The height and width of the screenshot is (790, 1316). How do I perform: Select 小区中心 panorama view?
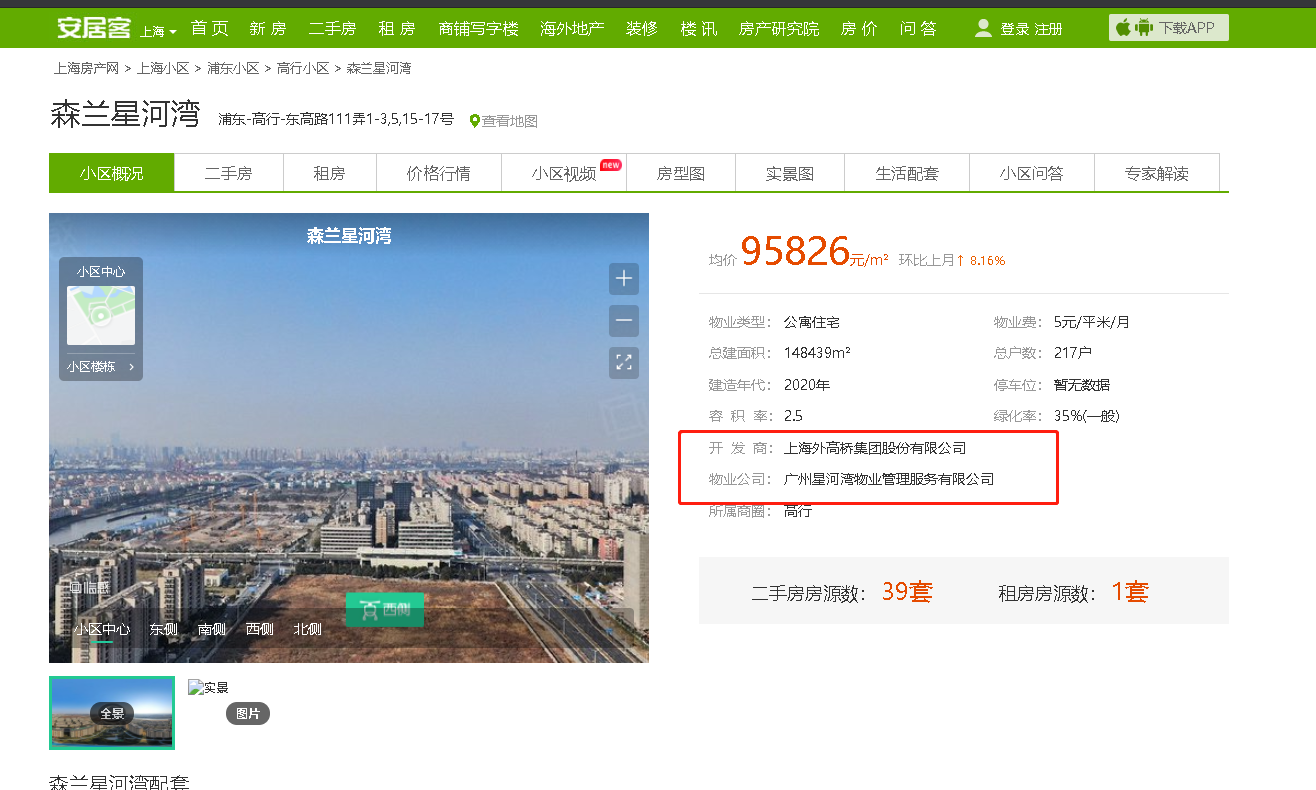[102, 629]
